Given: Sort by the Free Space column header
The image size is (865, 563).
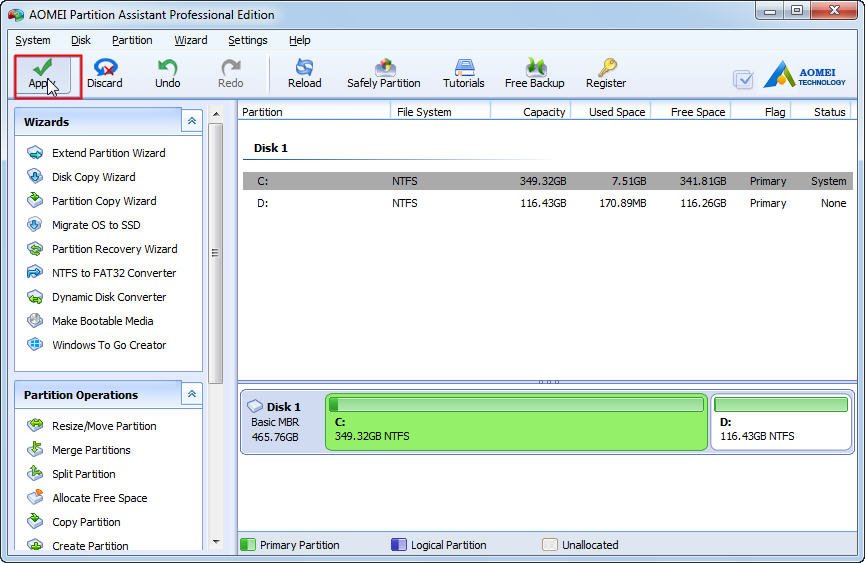Looking at the screenshot, I should tap(691, 111).
